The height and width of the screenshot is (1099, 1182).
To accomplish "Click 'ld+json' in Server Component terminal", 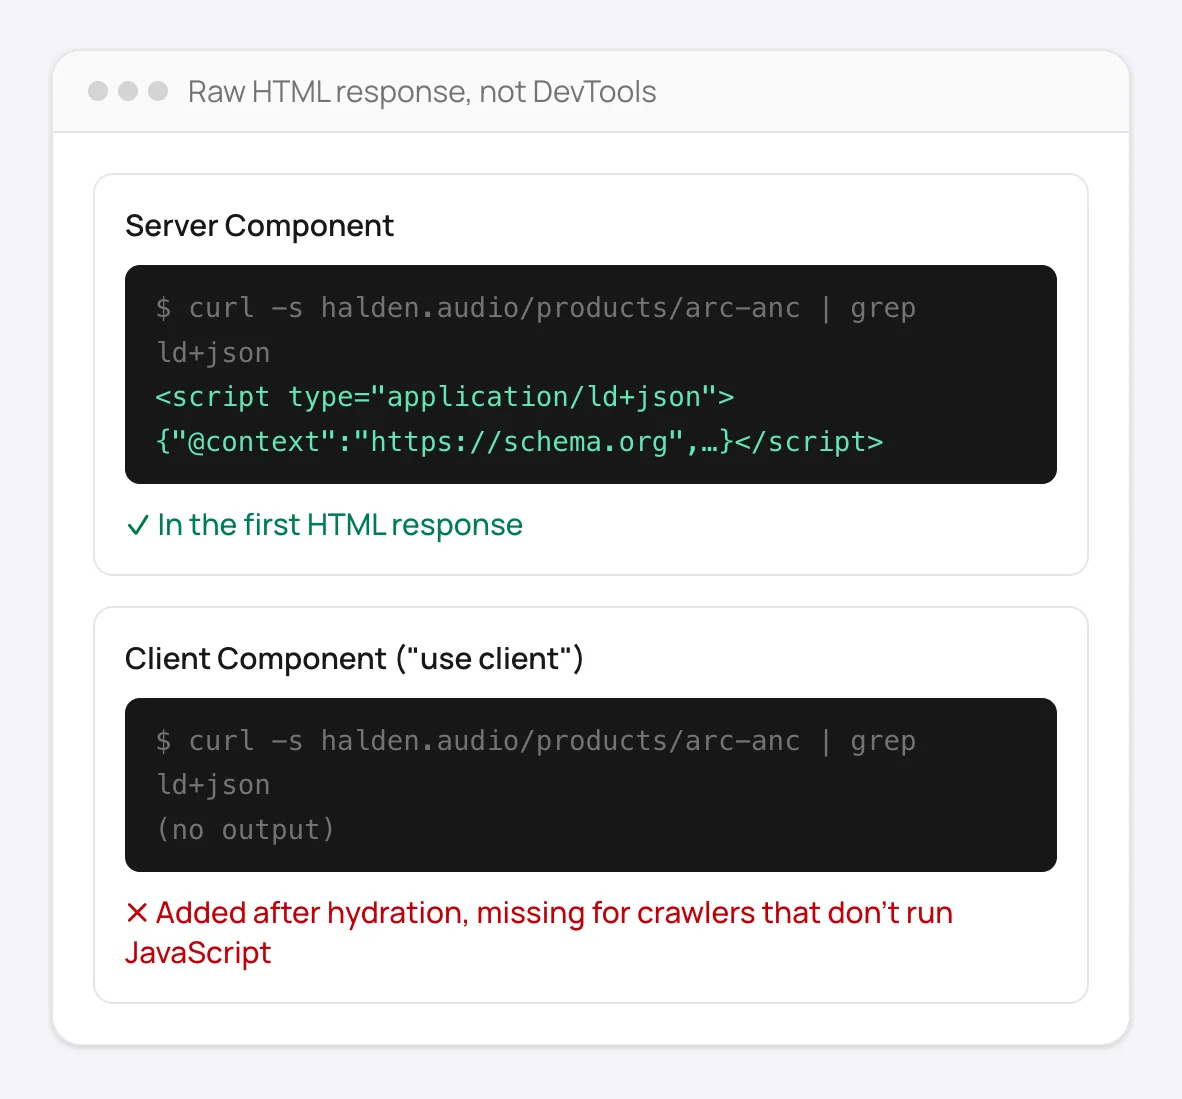I will [x=213, y=353].
